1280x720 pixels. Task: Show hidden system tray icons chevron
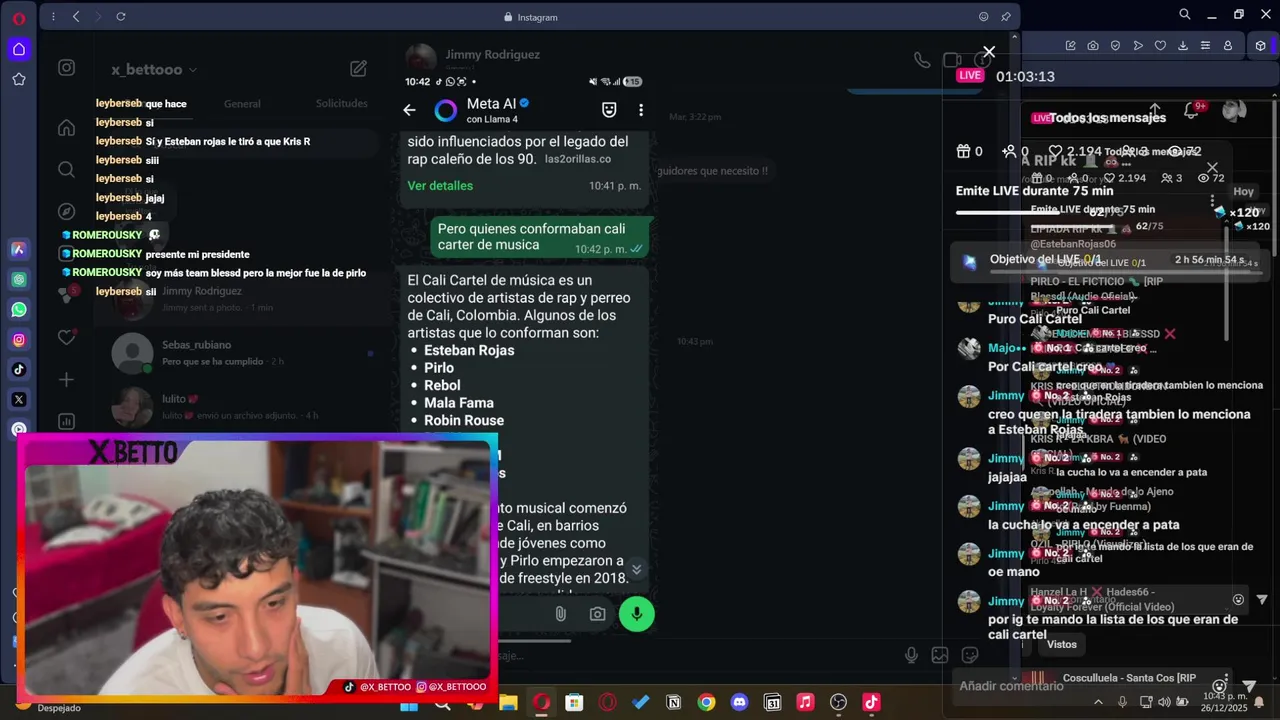1098,702
